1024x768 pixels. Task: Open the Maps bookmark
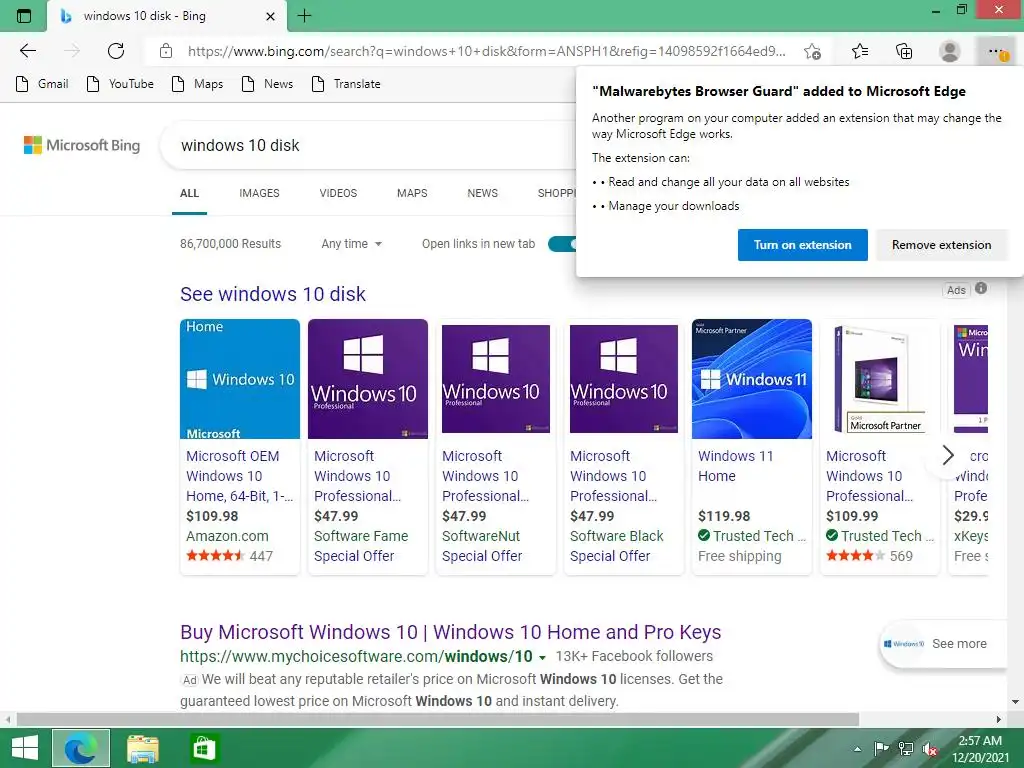[x=197, y=84]
